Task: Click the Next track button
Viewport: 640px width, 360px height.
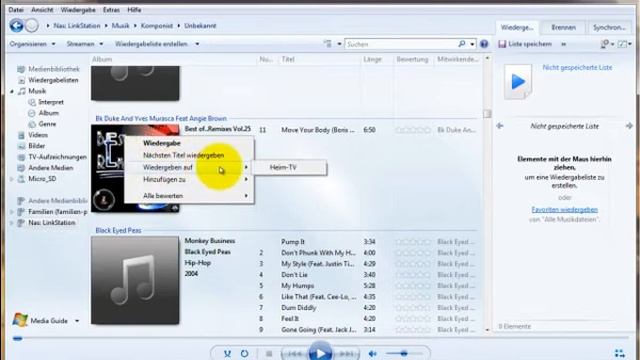Action: pyautogui.click(x=347, y=354)
